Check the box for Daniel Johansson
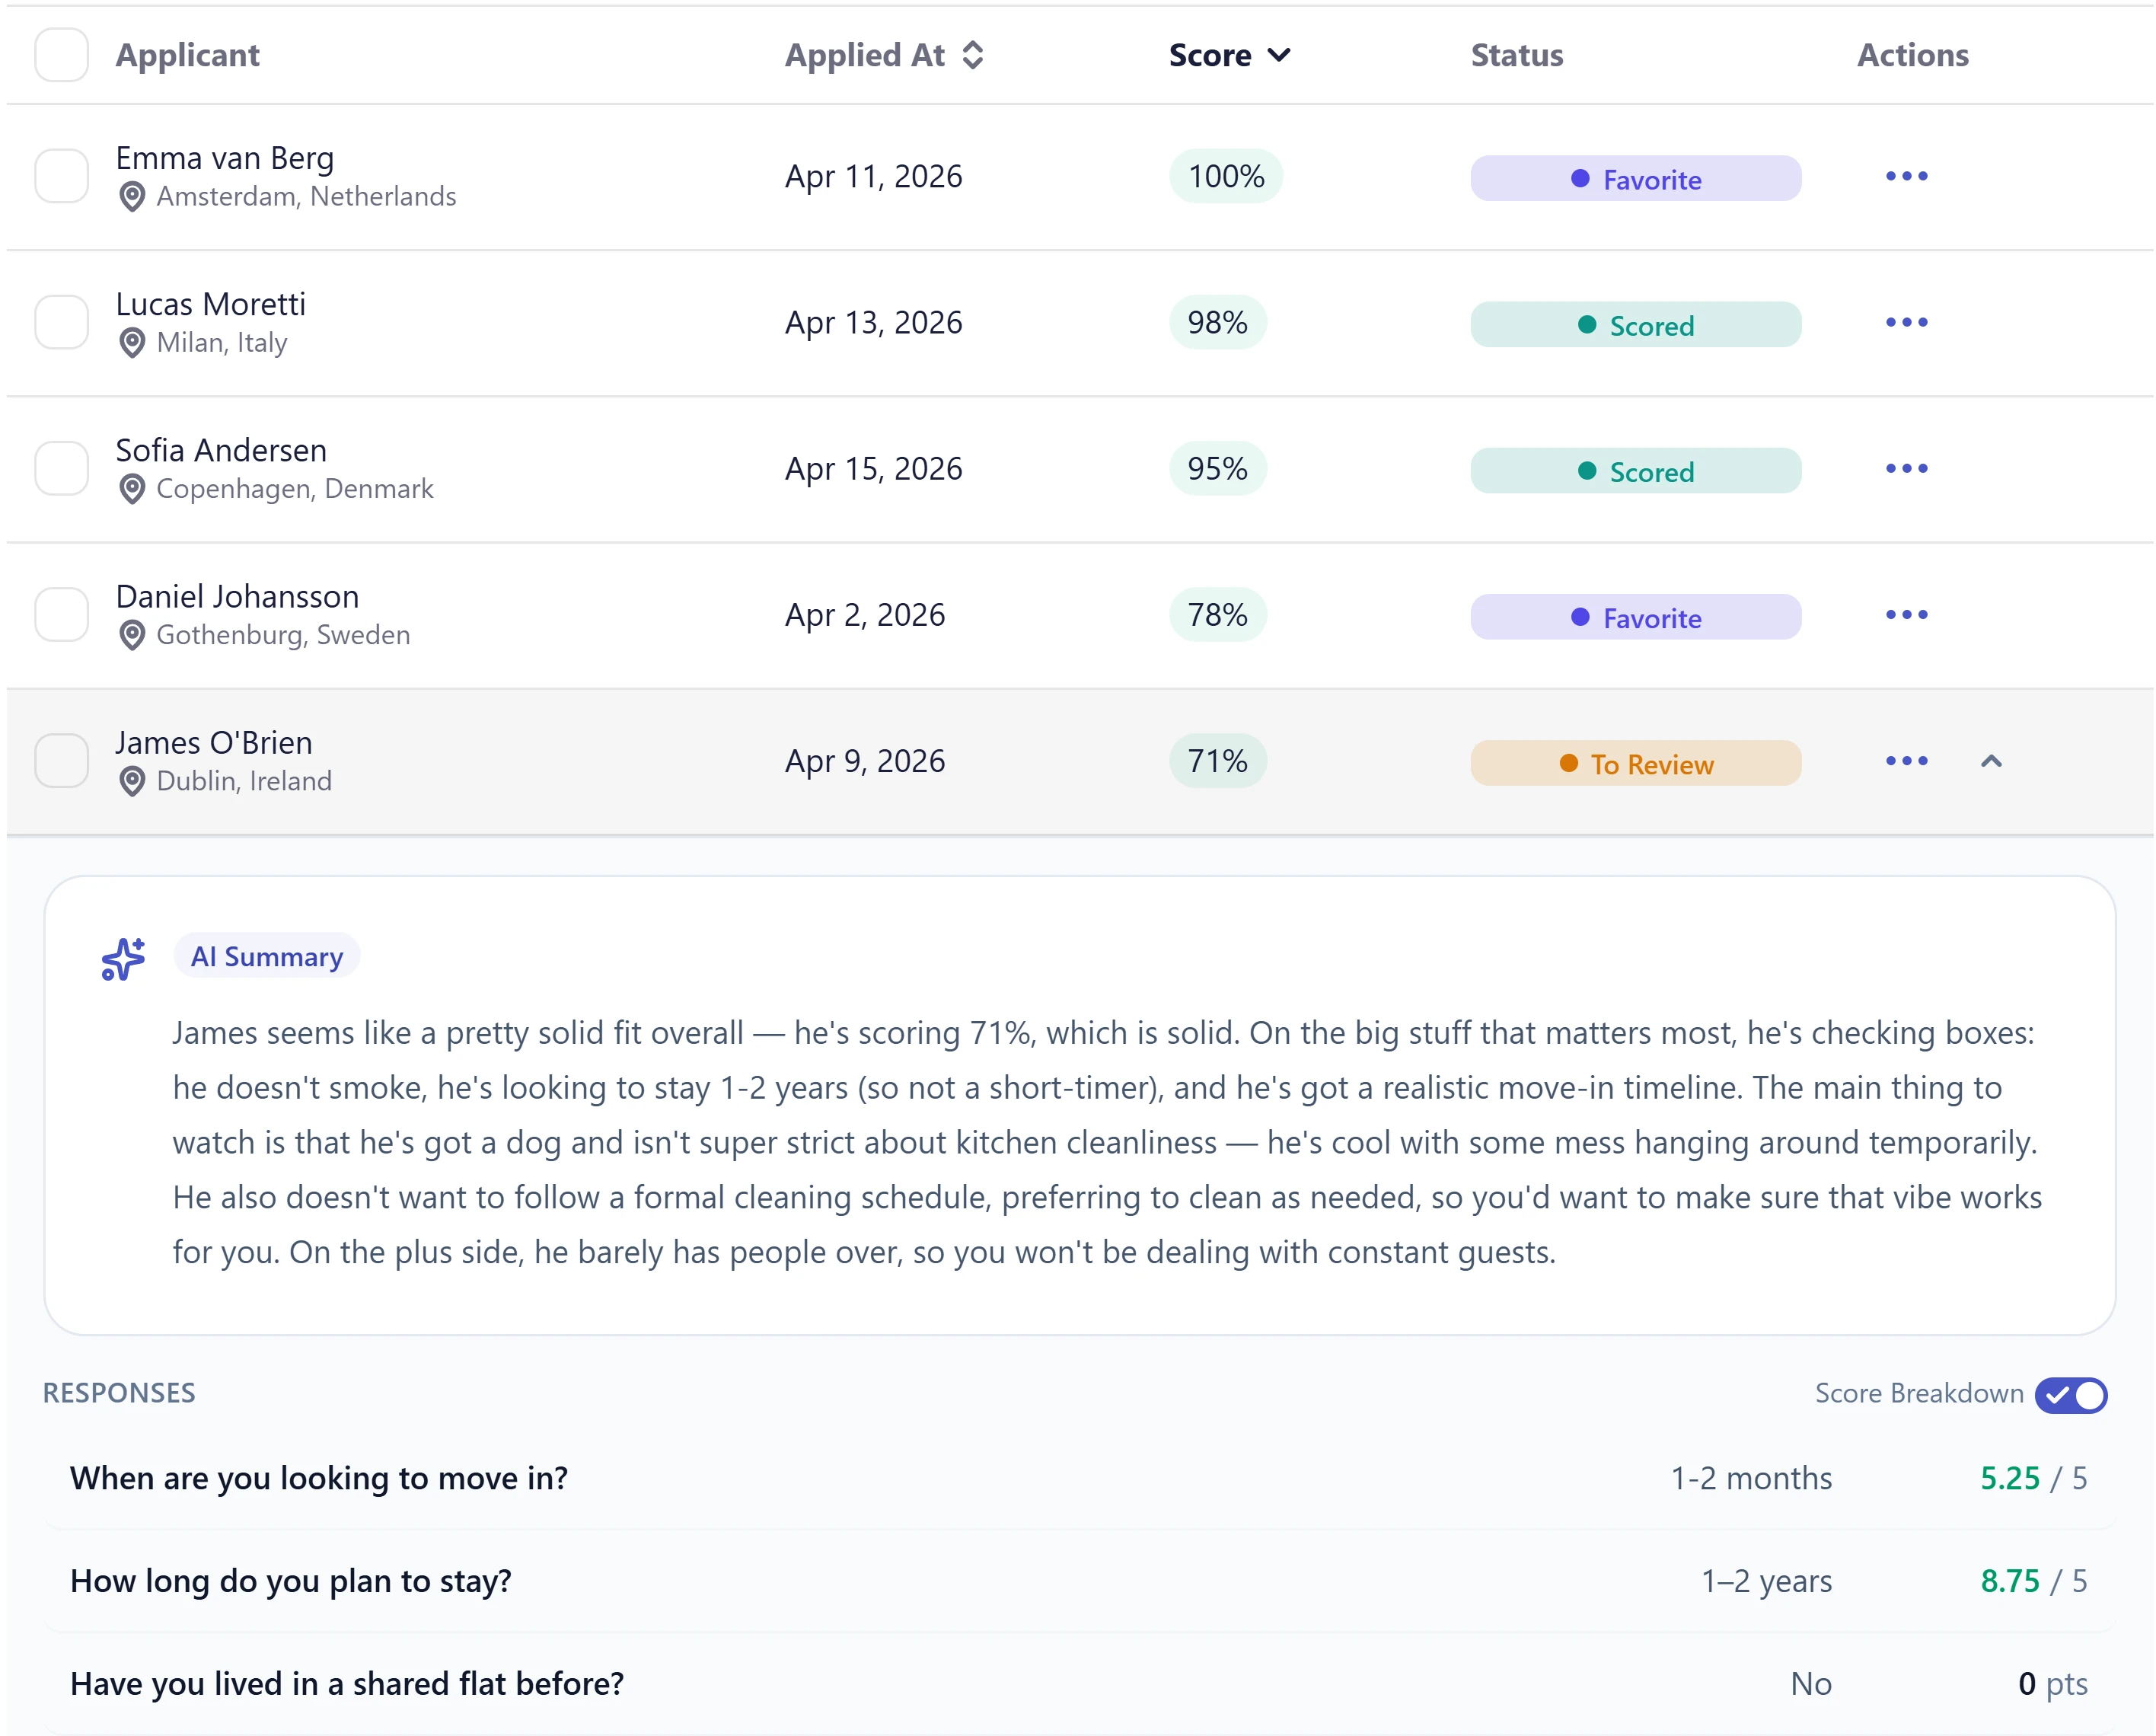Screen dimensions: 2156x1736 click(x=62, y=614)
